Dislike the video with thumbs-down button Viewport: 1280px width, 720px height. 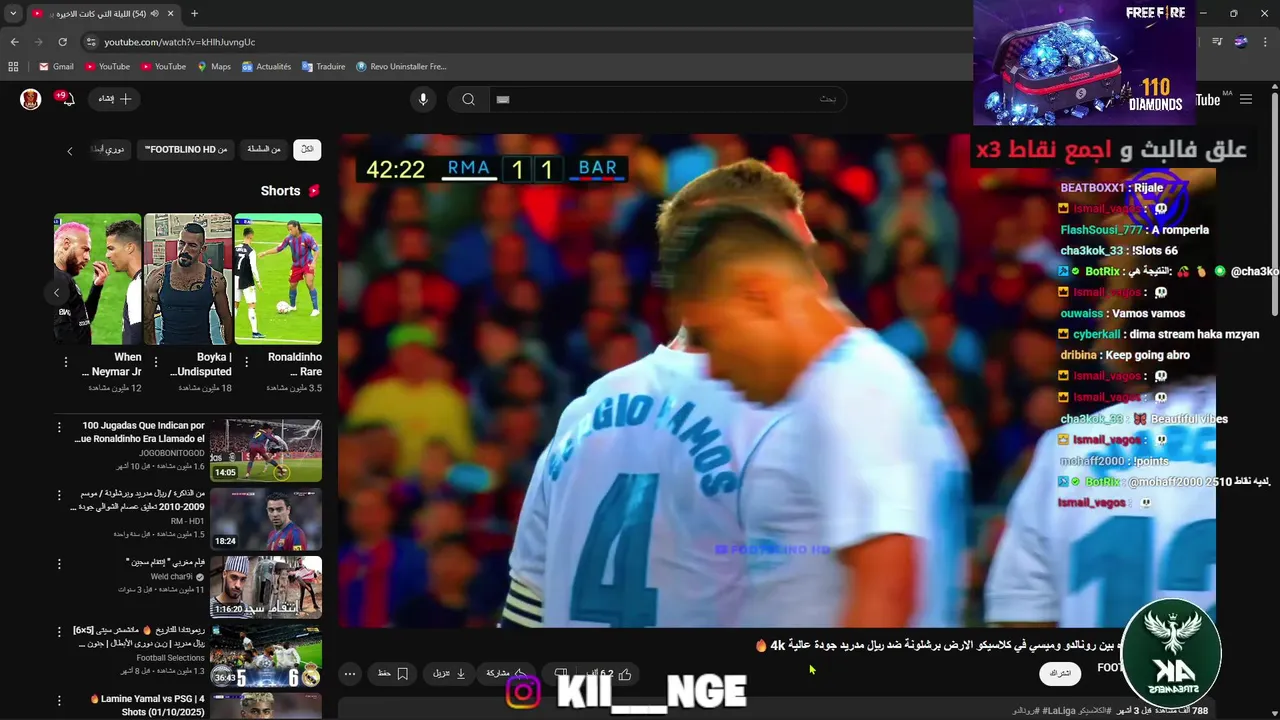coord(562,674)
